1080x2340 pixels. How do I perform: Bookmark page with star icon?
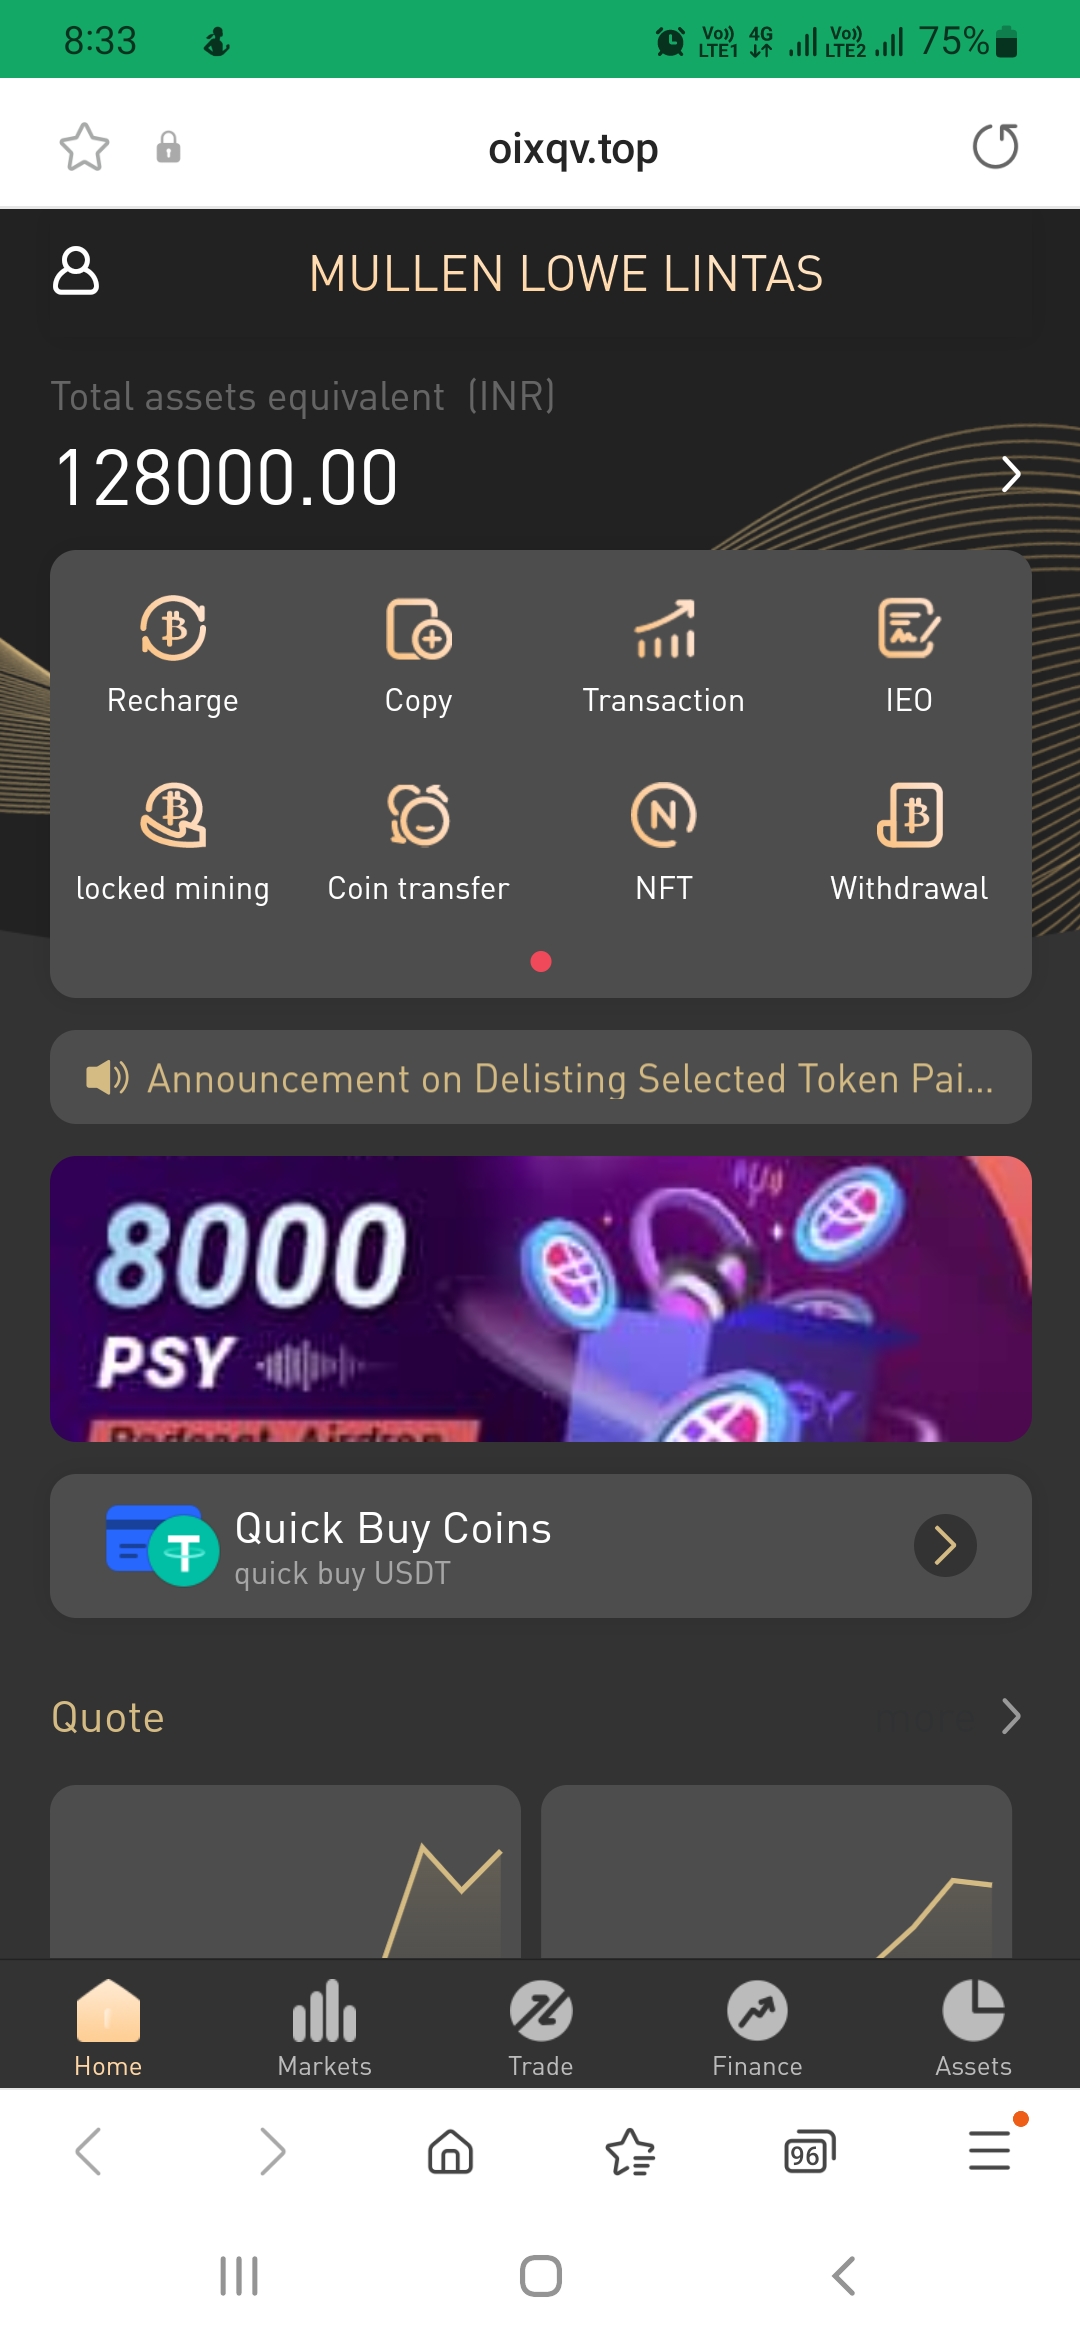pos(84,148)
